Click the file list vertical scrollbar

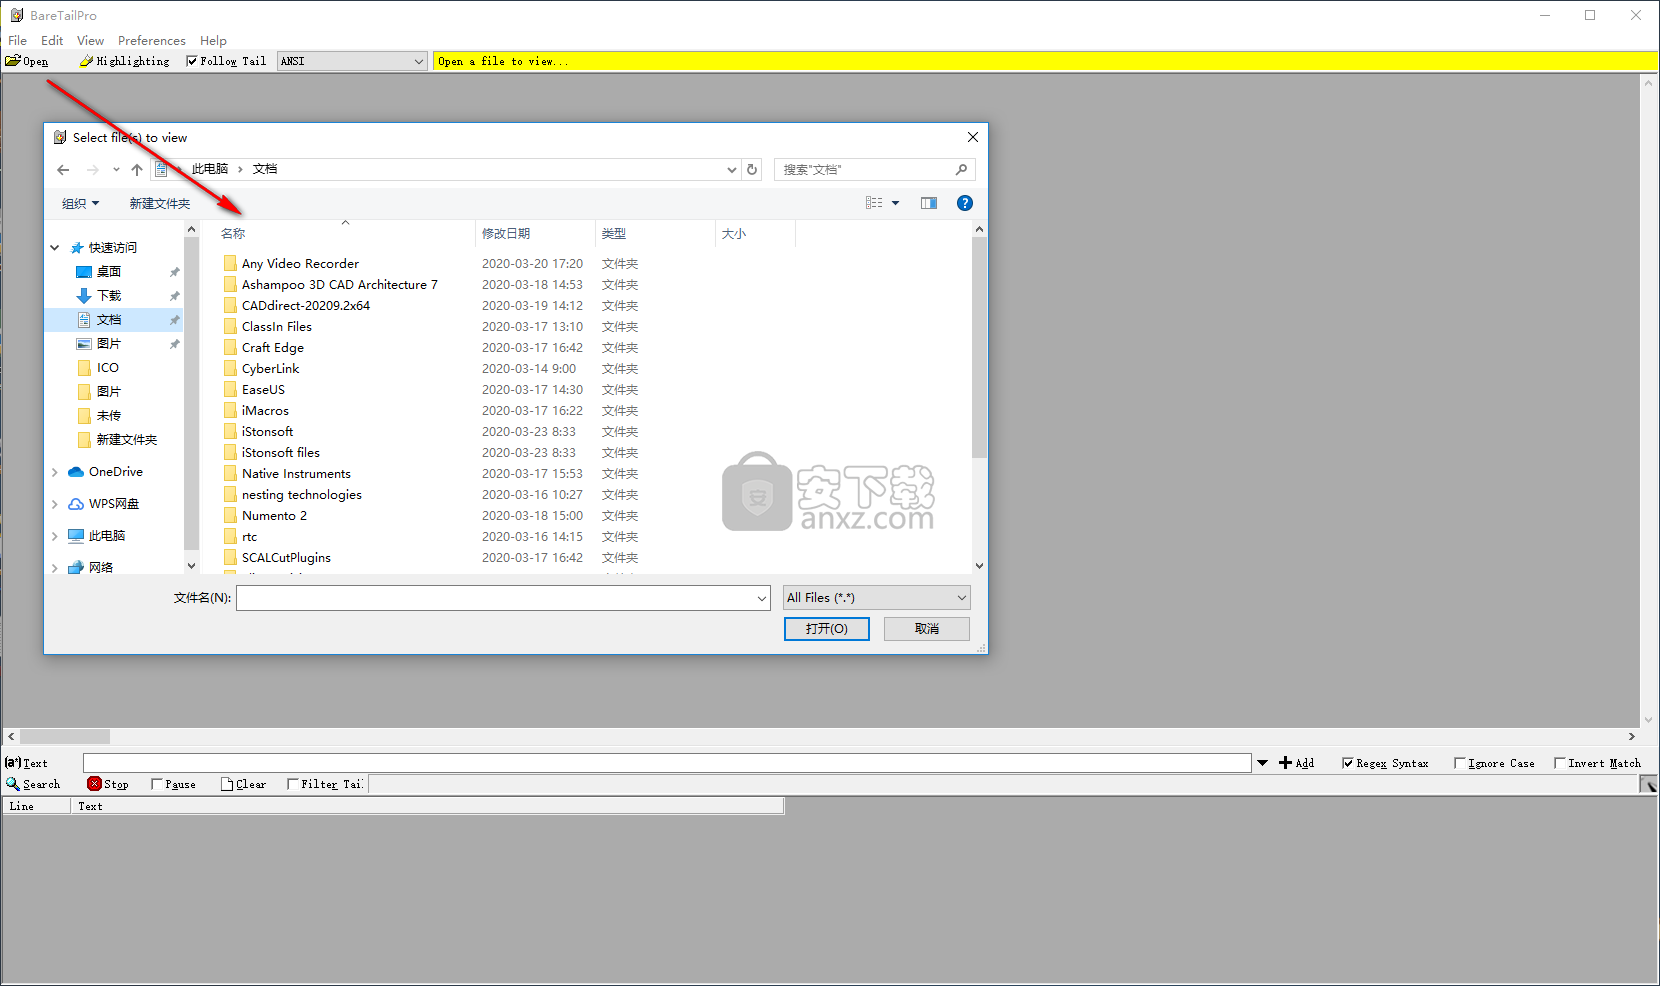(979, 348)
